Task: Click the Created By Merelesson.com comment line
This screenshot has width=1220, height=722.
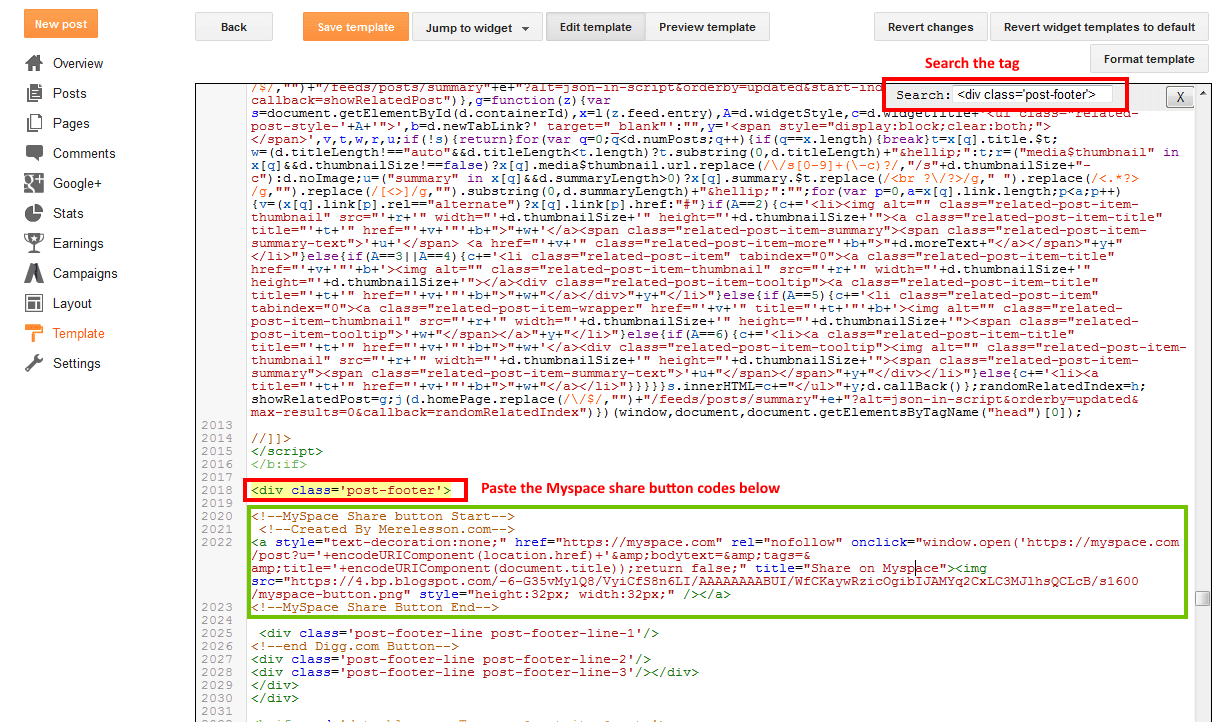Action: (386, 529)
